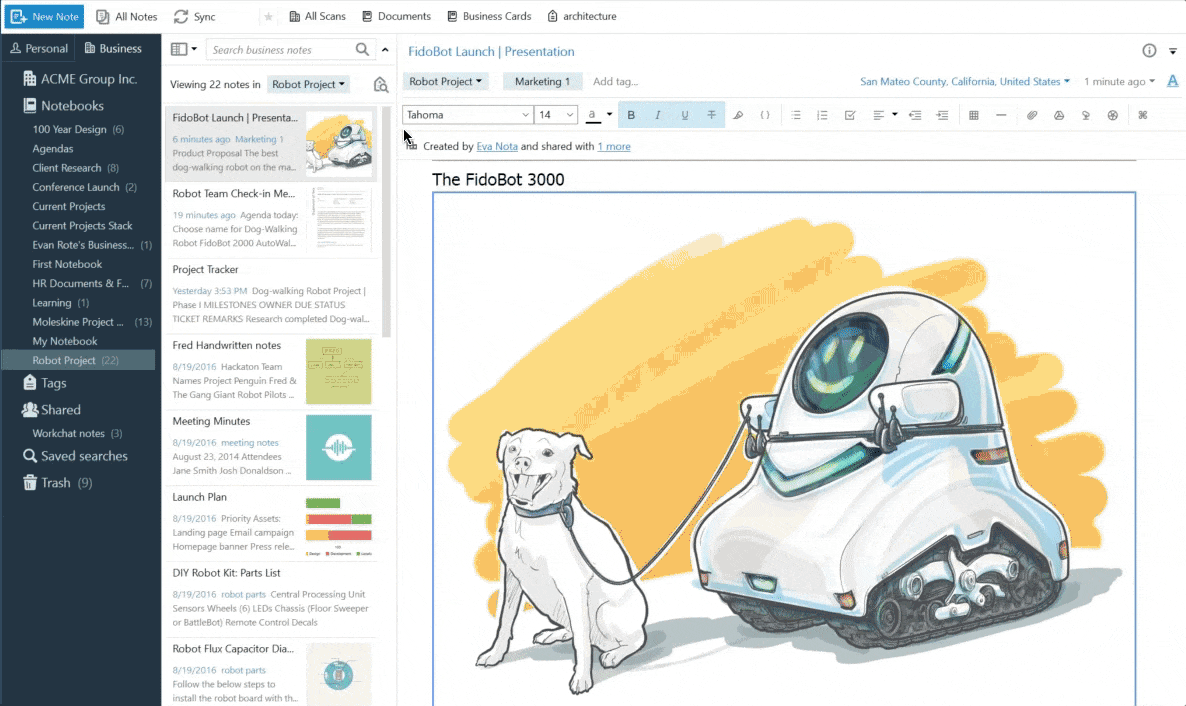Click the increase indent icon
This screenshot has height=706, width=1186.
click(x=942, y=115)
